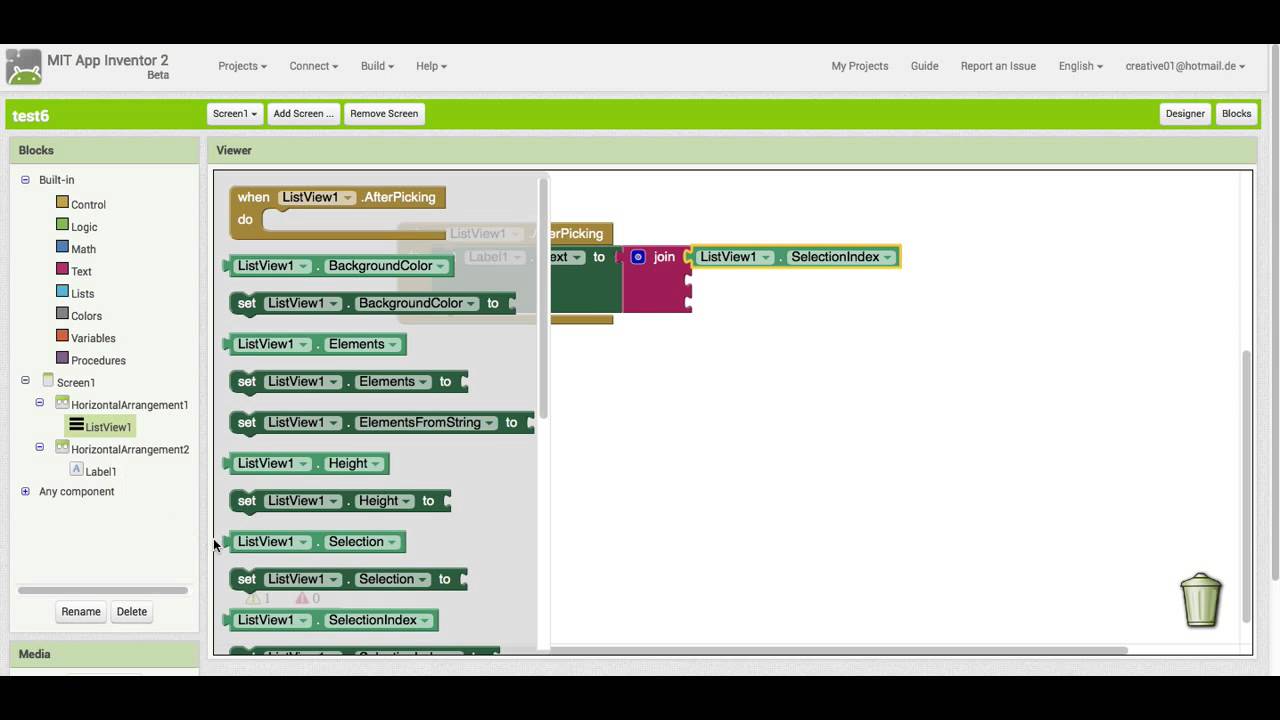Click the MIT App Inventor android logo

[x=24, y=67]
